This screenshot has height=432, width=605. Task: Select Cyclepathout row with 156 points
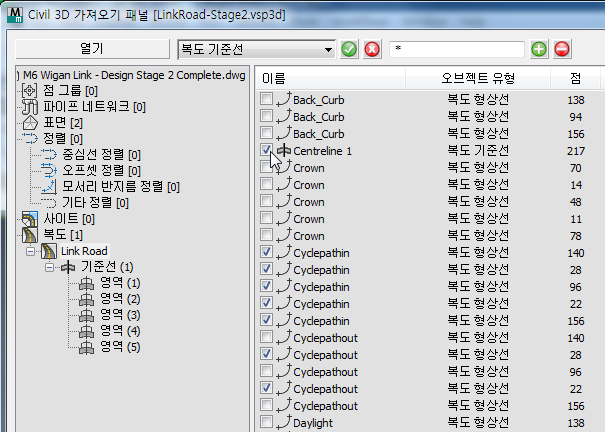point(428,405)
